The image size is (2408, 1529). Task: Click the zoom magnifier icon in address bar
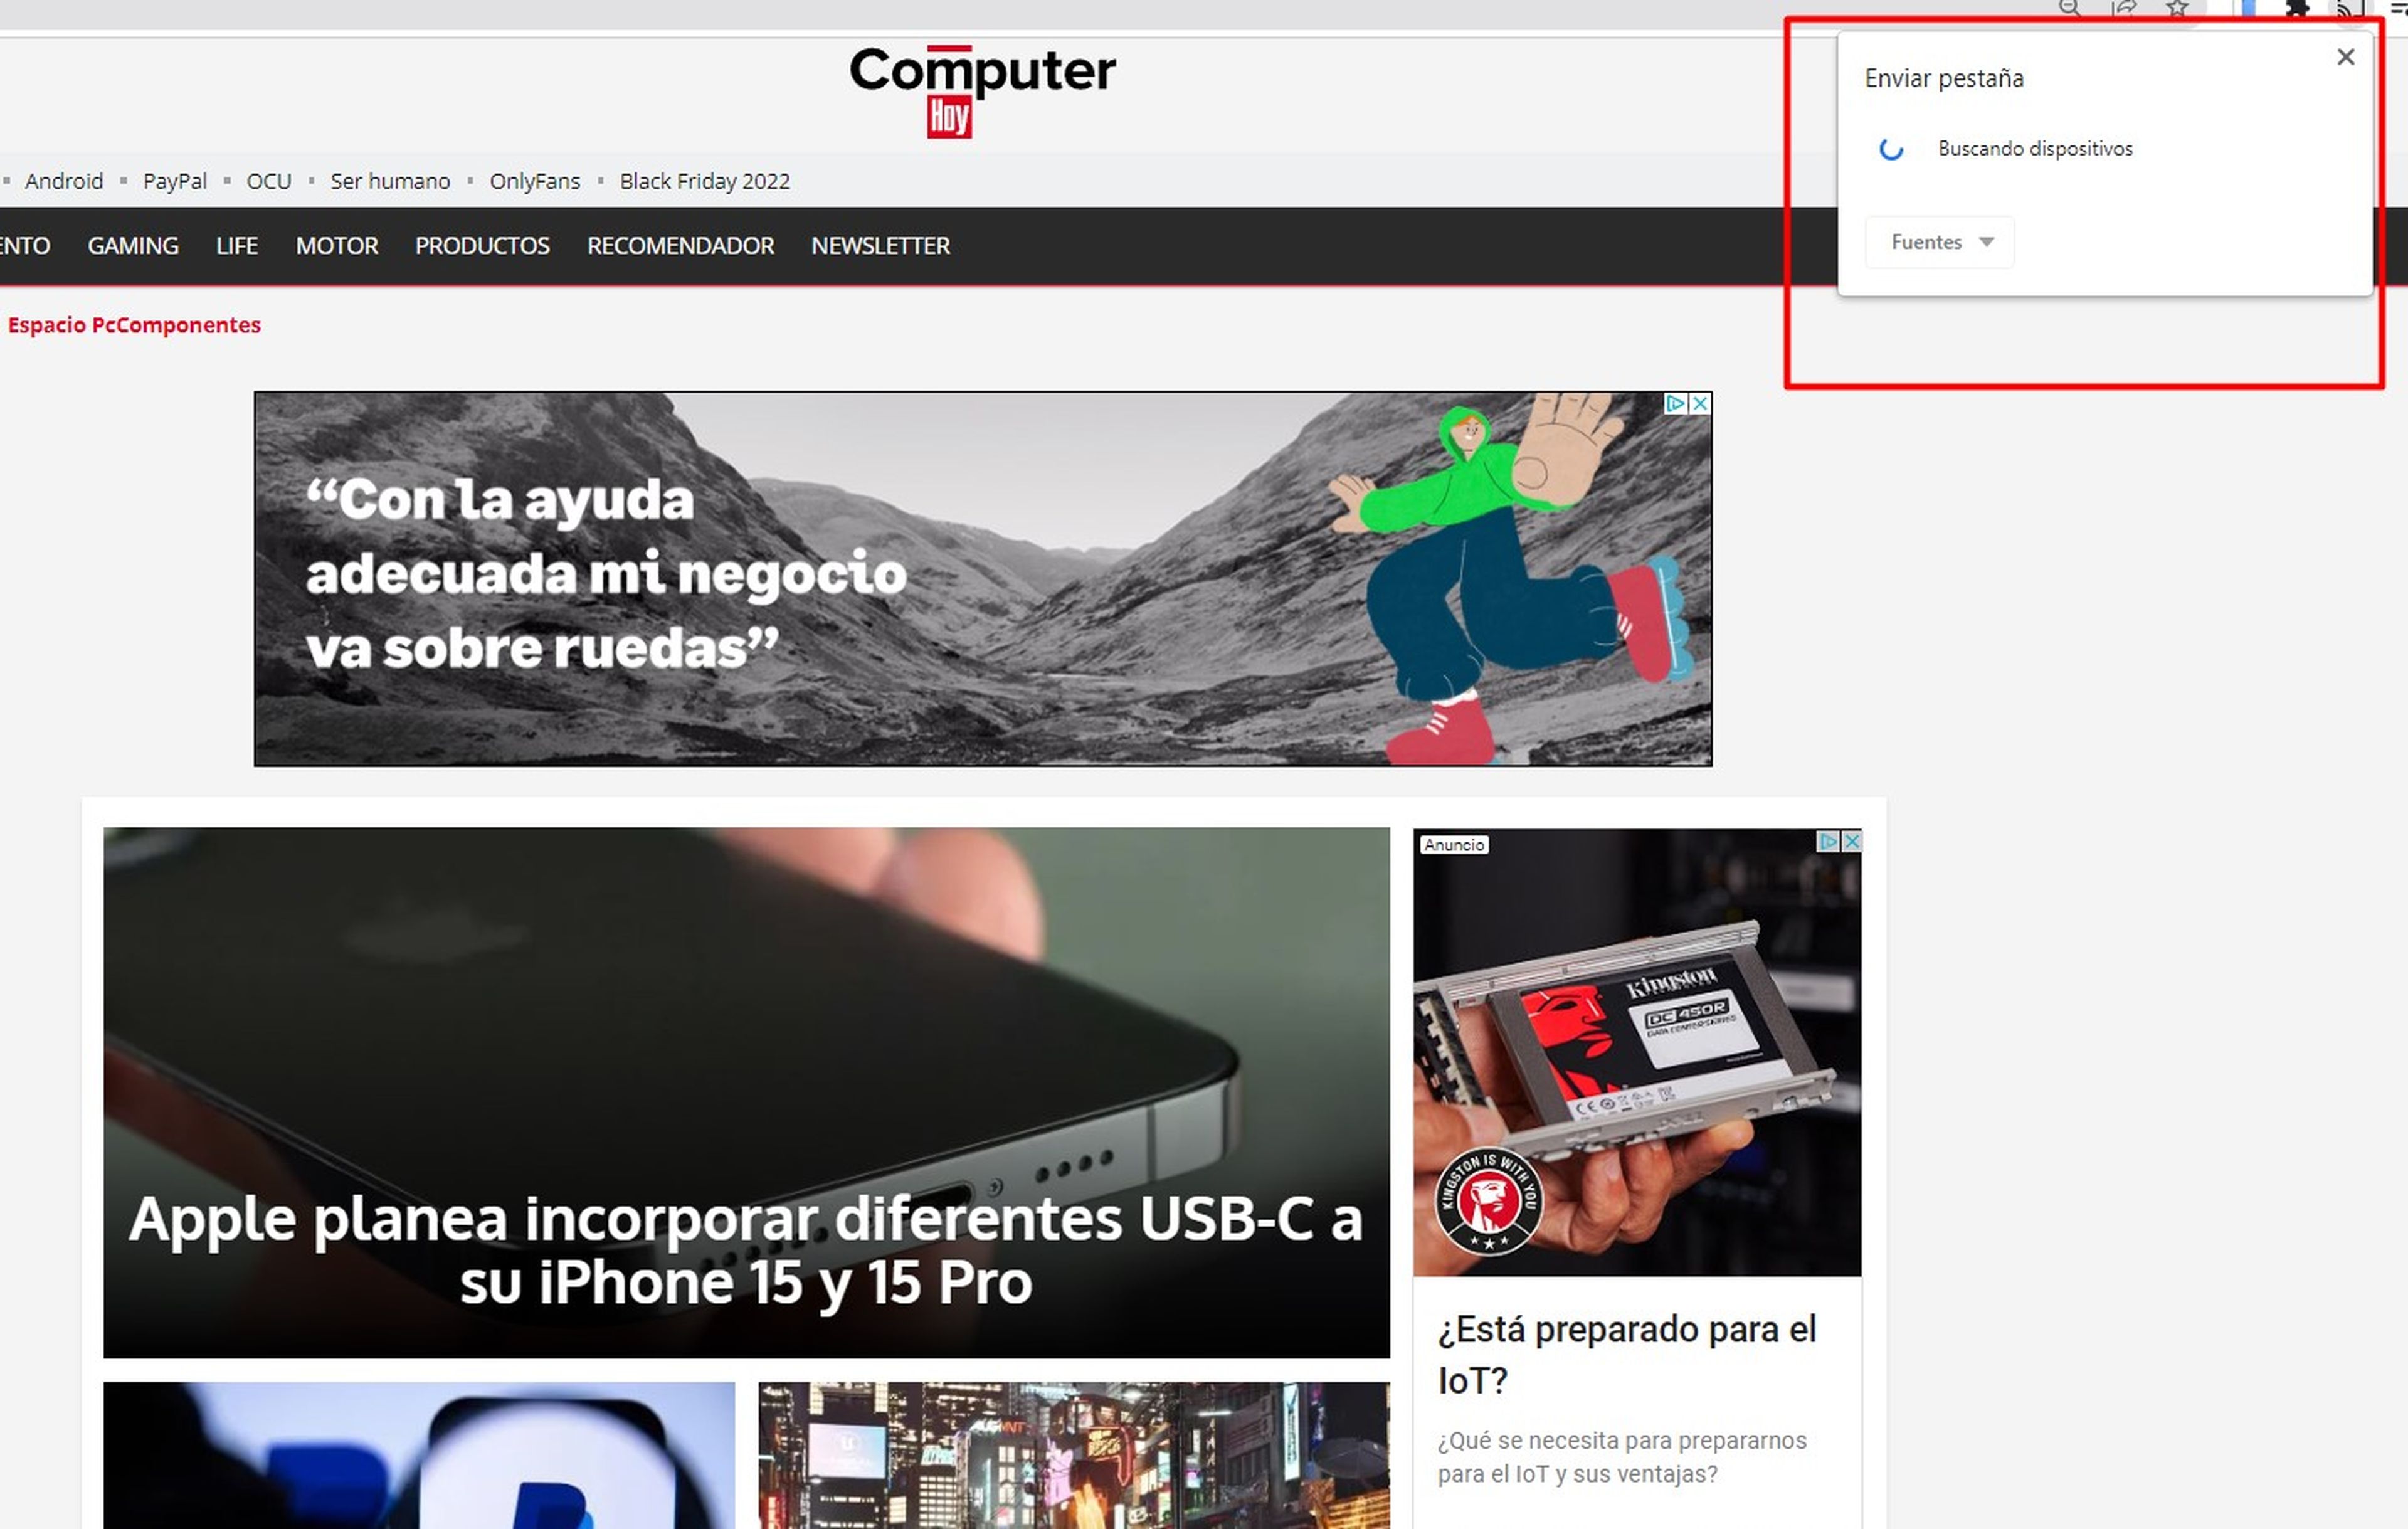click(x=2070, y=9)
